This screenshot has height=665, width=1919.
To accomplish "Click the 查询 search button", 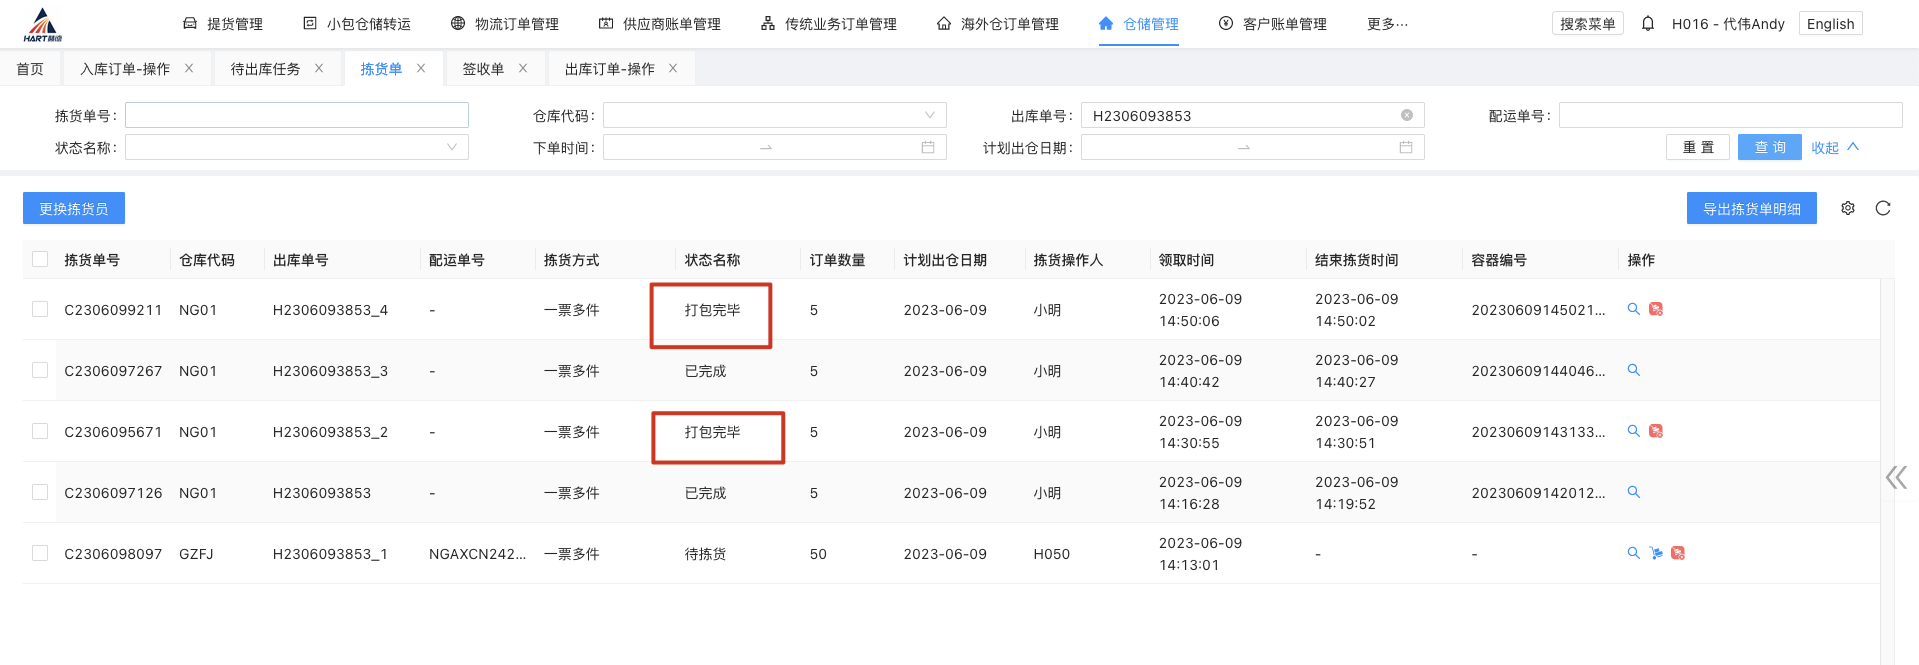I will click(x=1769, y=148).
